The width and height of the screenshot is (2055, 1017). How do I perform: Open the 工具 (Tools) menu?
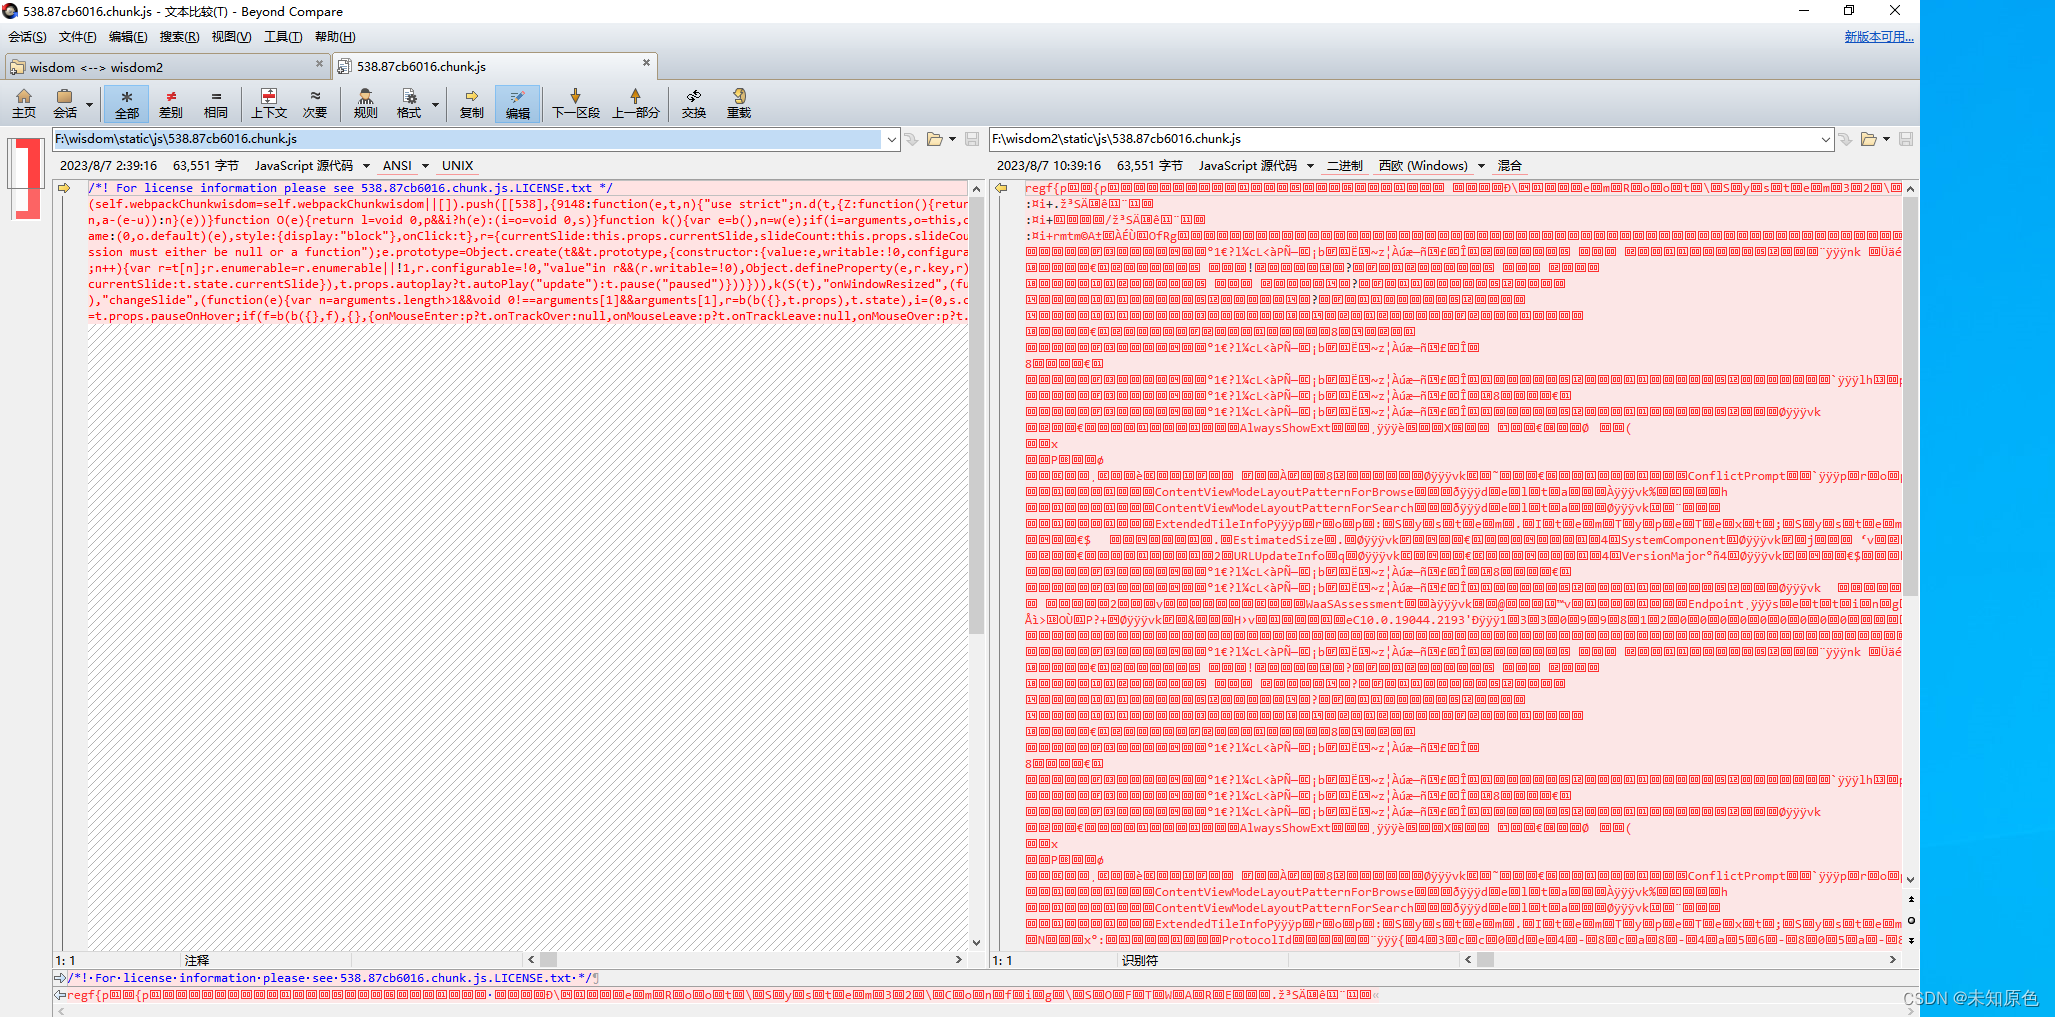pos(282,37)
